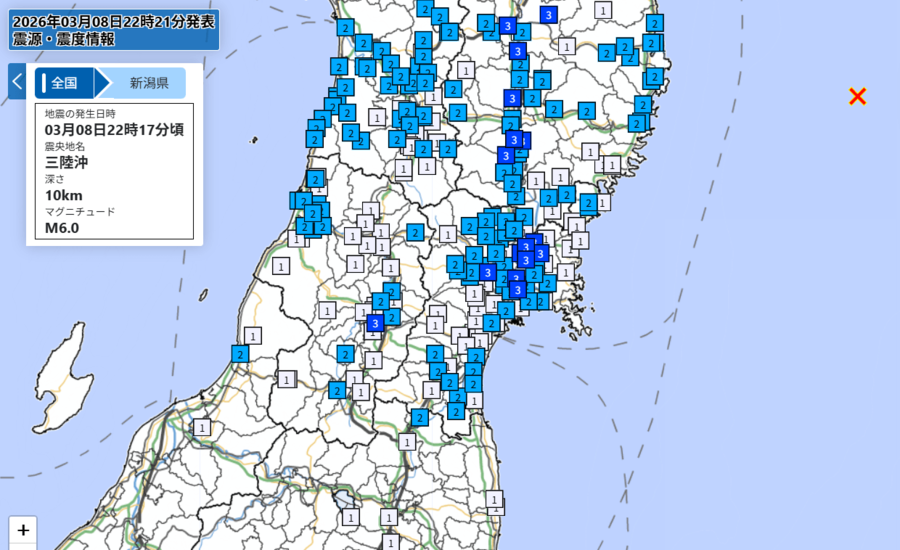
Task: Click the intensity 1 marker just above the coastal 2 near Sado
Action: pos(253,335)
